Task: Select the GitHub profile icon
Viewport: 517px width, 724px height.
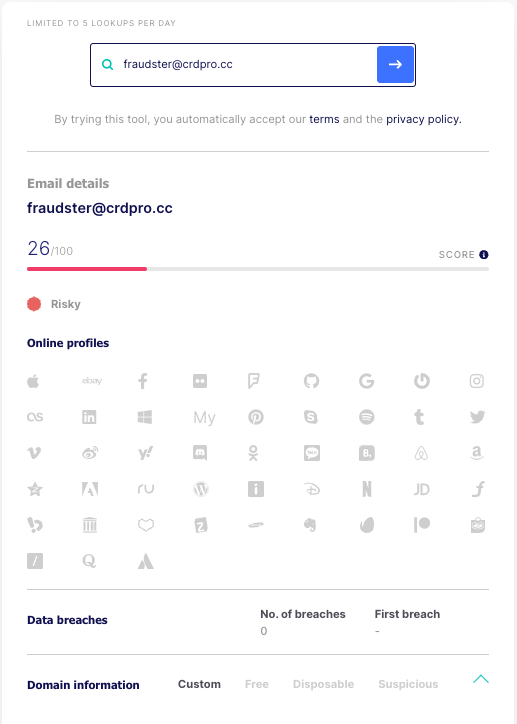Action: 311,381
